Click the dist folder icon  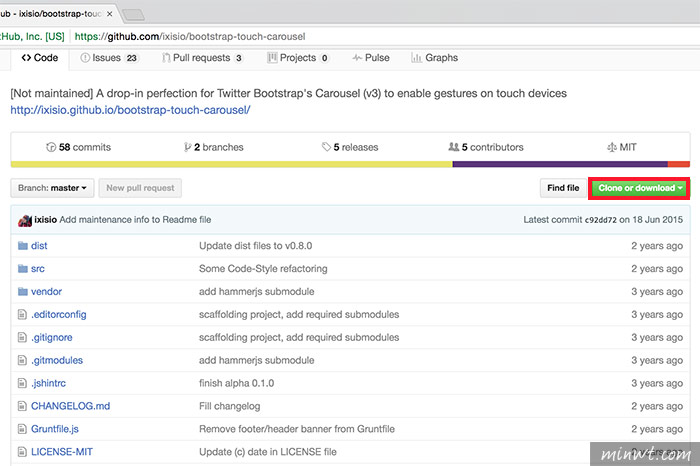(x=23, y=246)
